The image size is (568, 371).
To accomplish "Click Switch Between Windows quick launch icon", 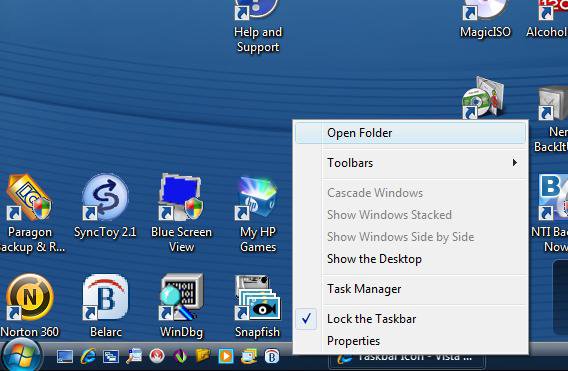I will click(x=111, y=357).
